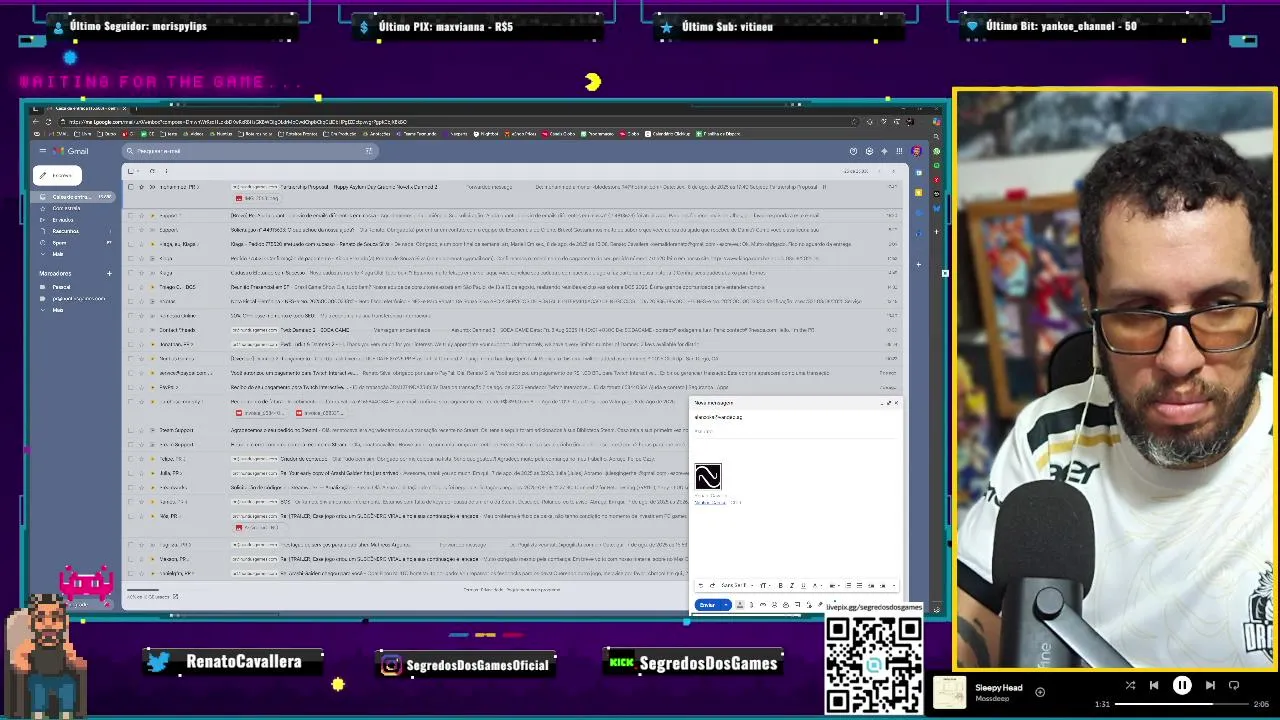Open the select-all dropdown arrow
Image resolution: width=1280 pixels, height=720 pixels.
[138, 171]
